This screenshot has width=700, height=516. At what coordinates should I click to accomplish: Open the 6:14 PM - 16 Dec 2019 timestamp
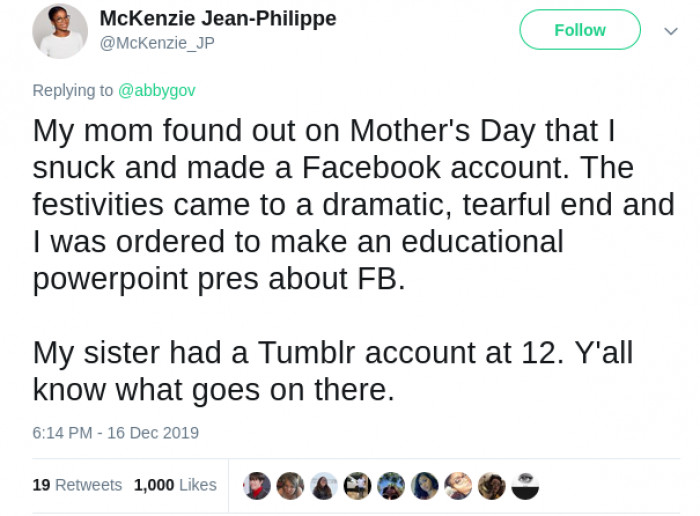coord(116,433)
